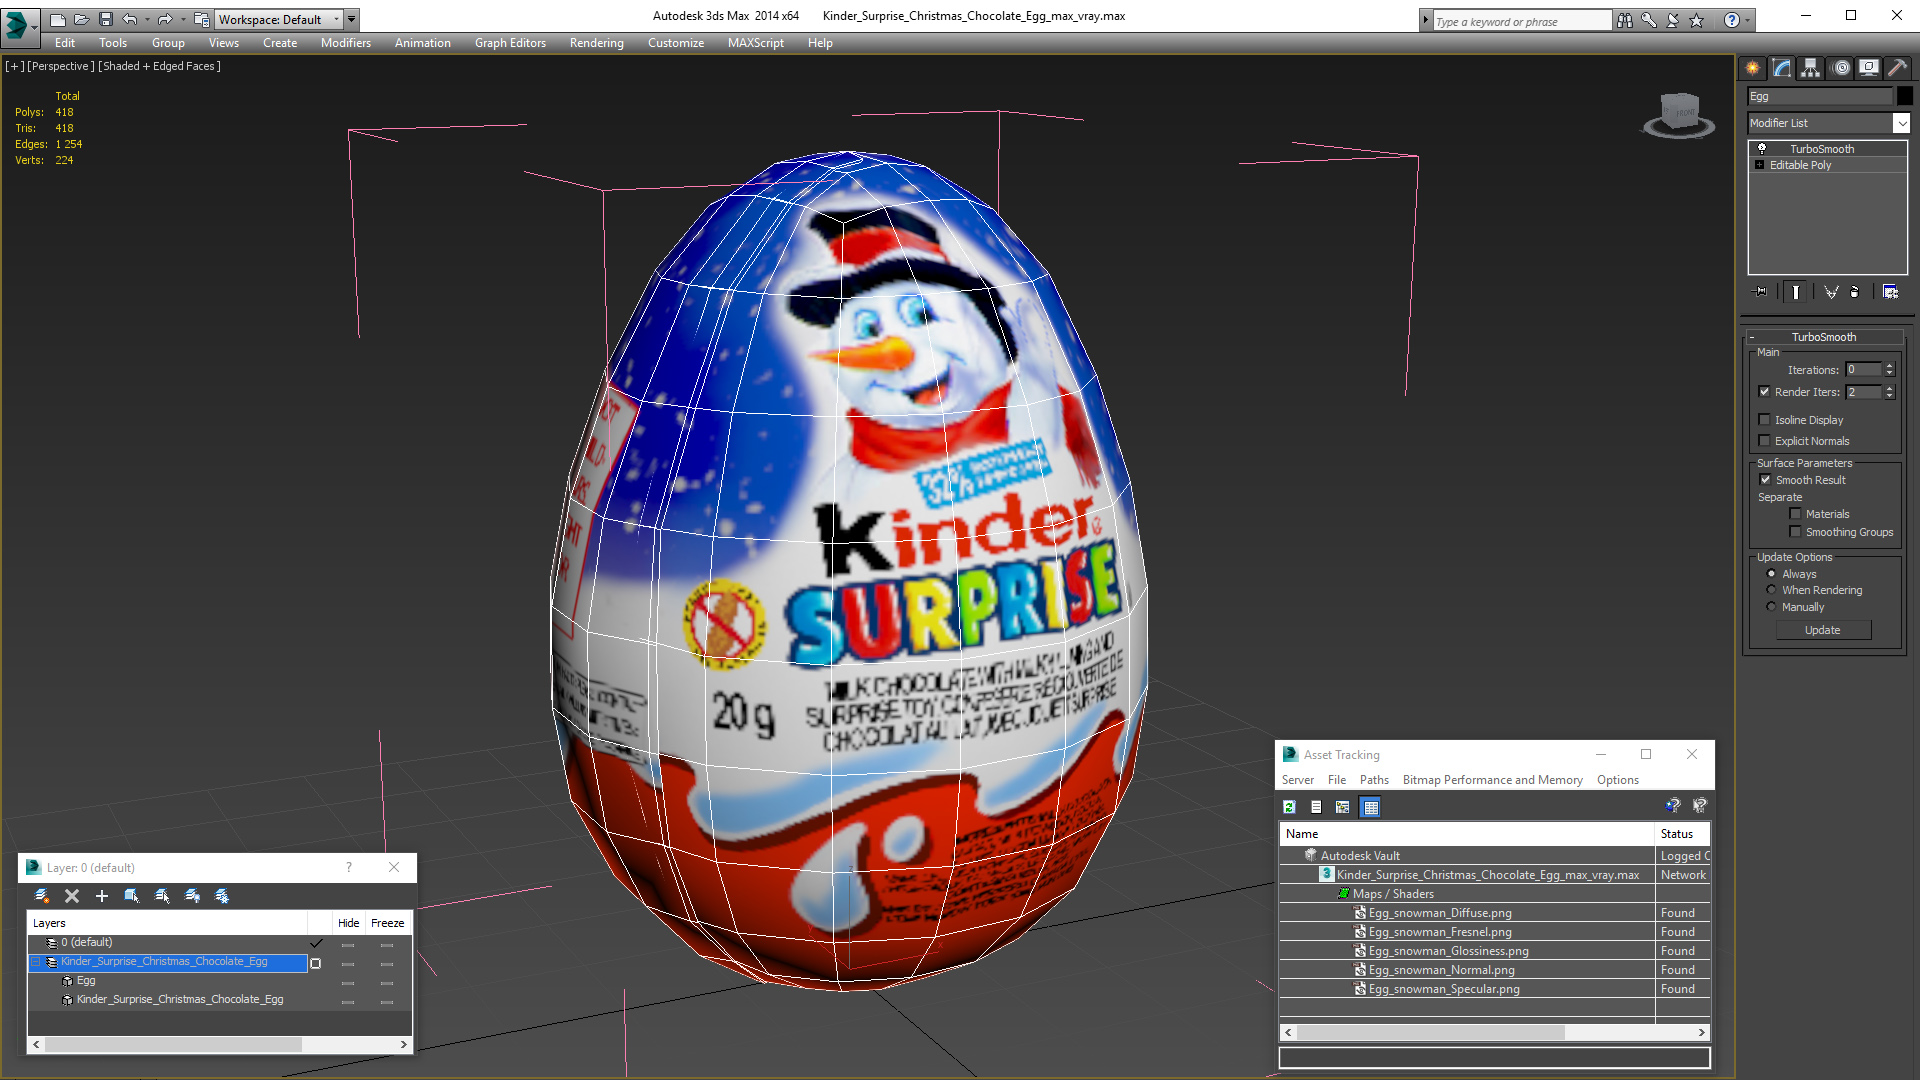Click Freeze/Unfreeze All Layers icon
The image size is (1920, 1080).
click(222, 896)
